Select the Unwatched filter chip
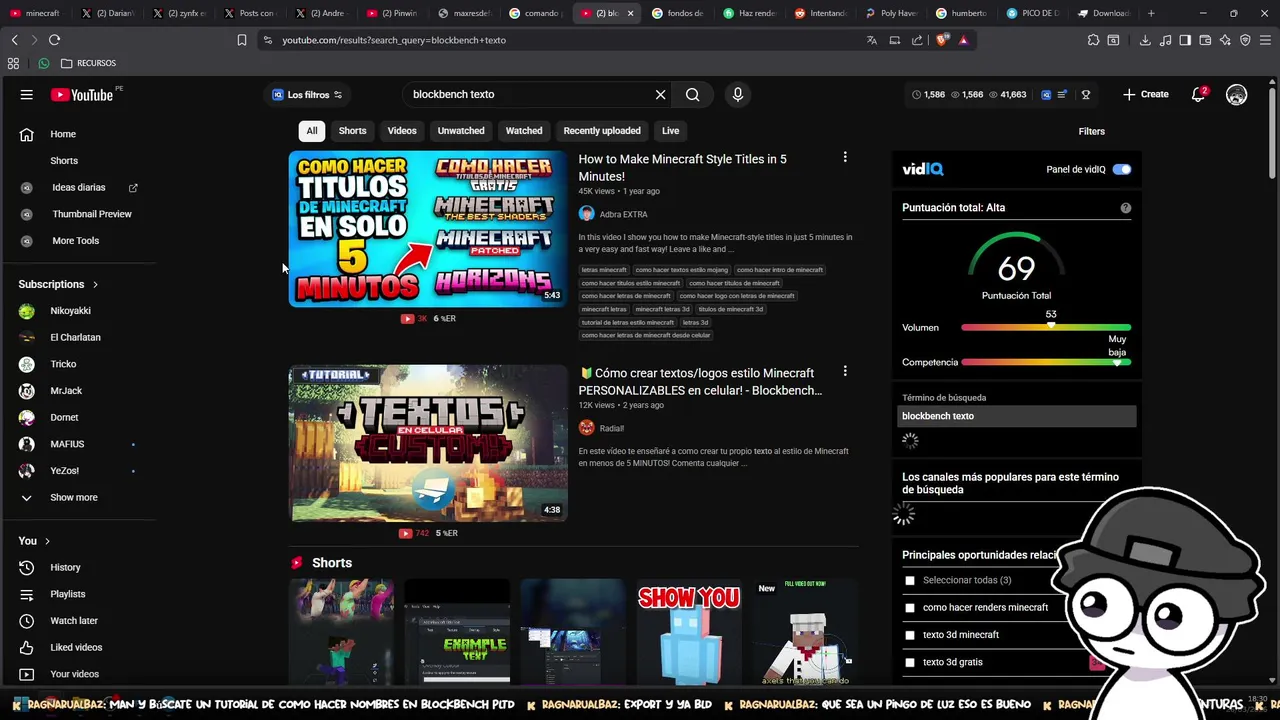 [x=461, y=131]
